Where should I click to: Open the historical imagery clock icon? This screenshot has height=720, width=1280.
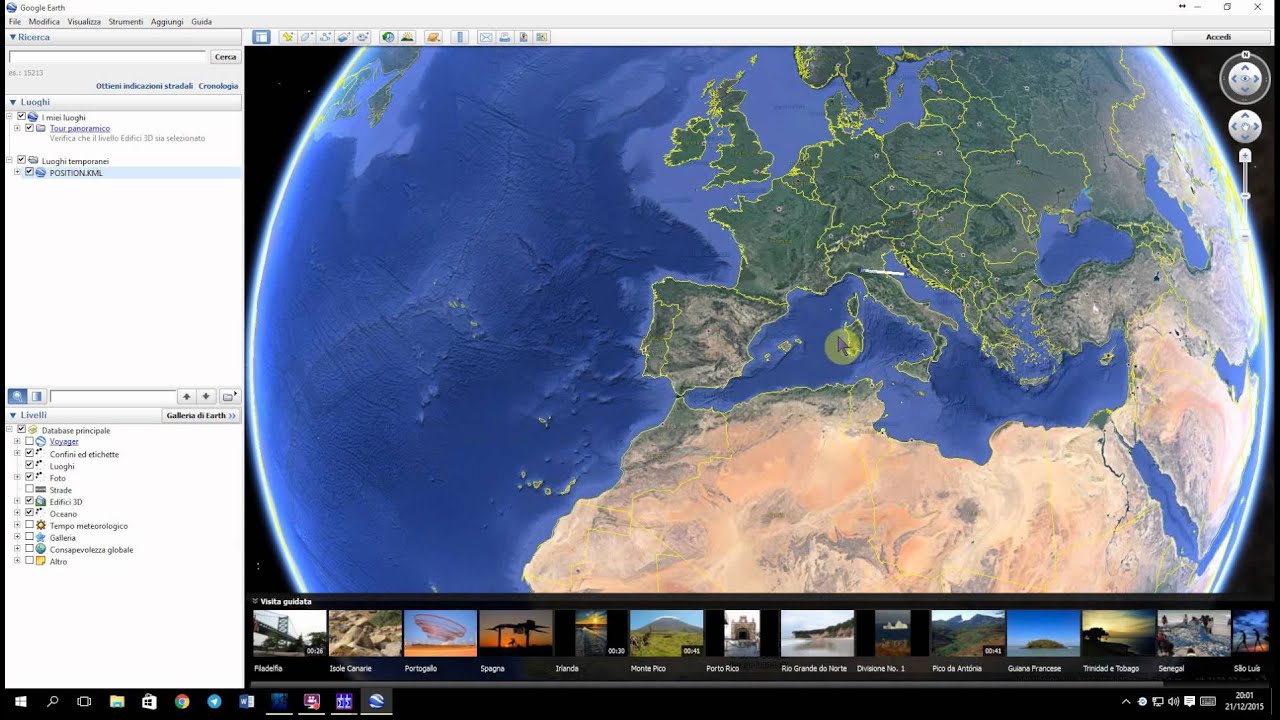(388, 37)
